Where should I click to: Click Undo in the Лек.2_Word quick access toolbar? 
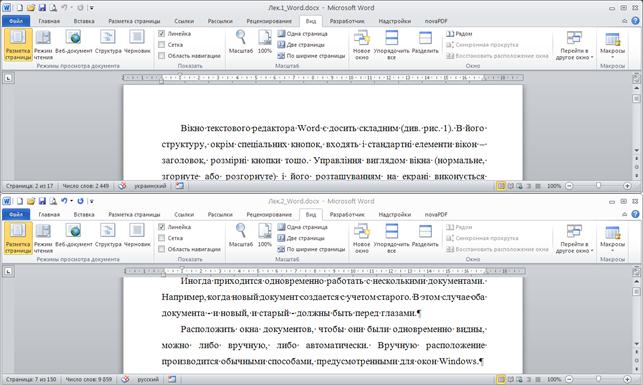click(x=64, y=201)
